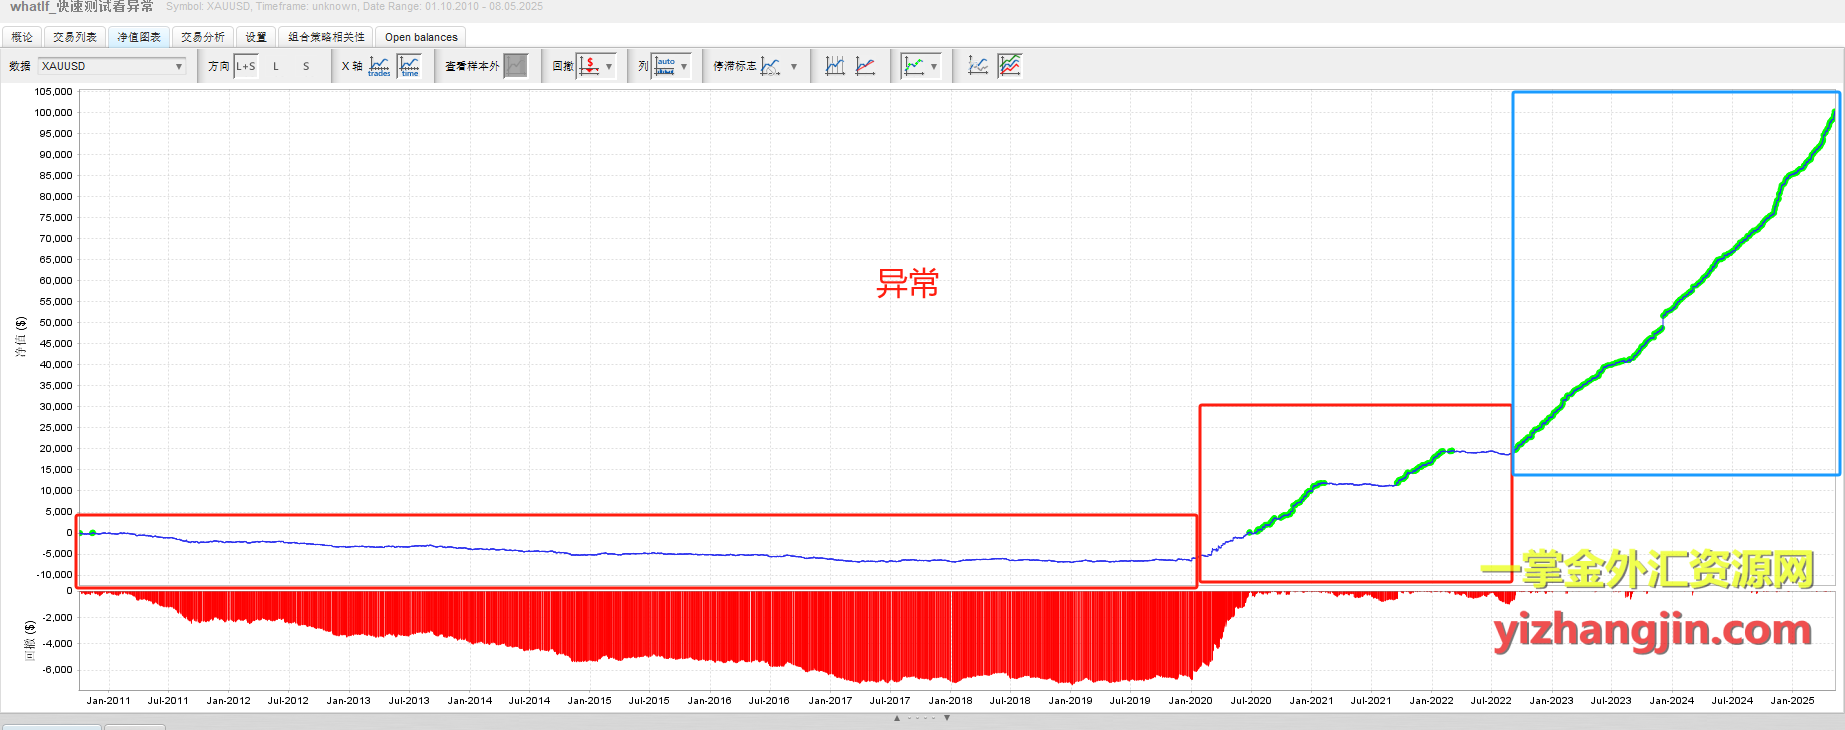Switch to the 交易列表 tab
This screenshot has height=730, width=1845.
pyautogui.click(x=75, y=37)
